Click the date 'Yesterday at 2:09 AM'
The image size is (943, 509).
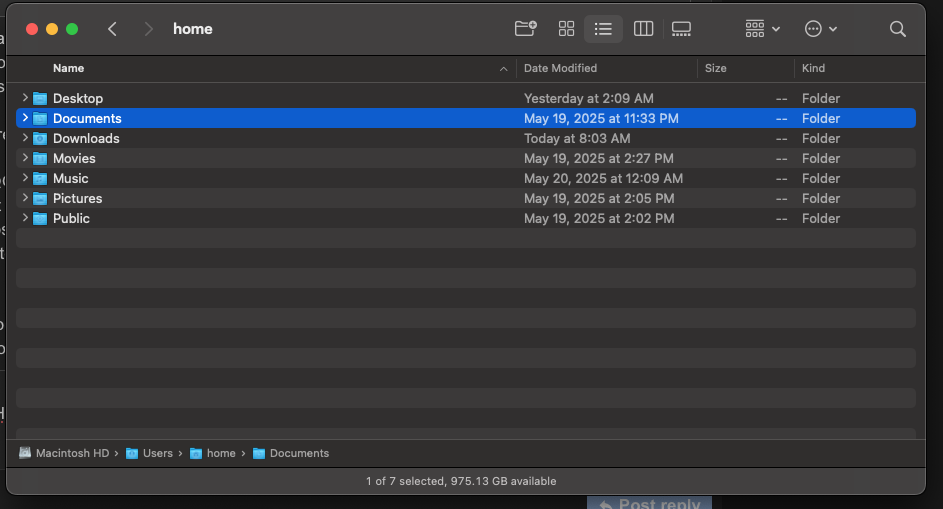tap(589, 98)
